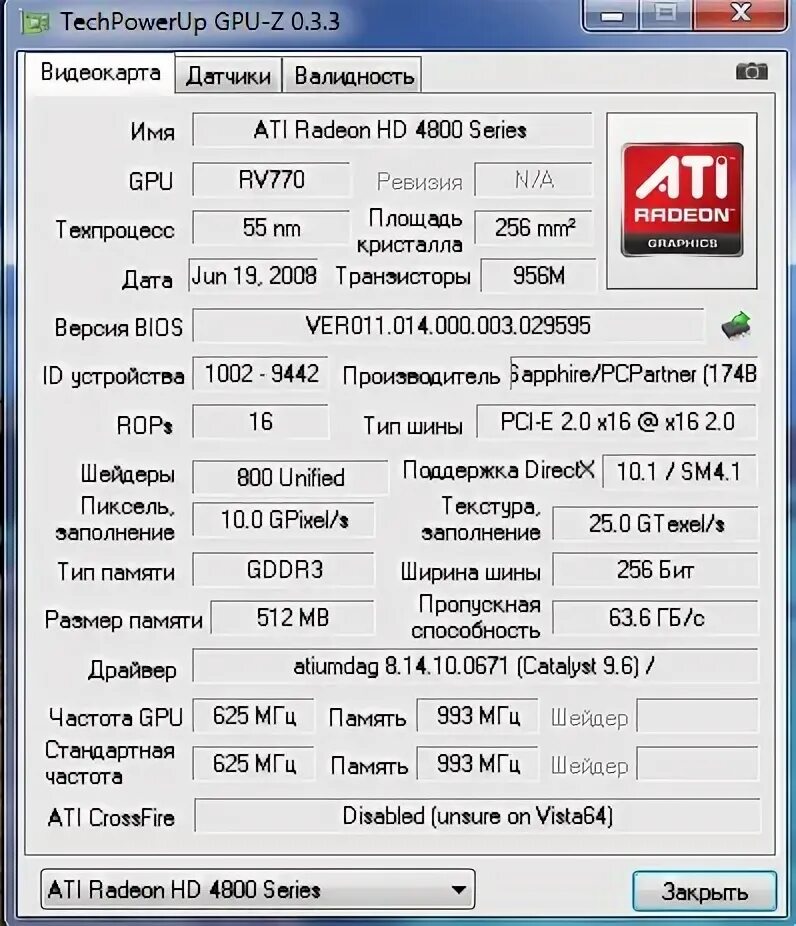Image resolution: width=796 pixels, height=926 pixels.
Task: Click the empty Шейдер field in Частота GPU row
Action: [697, 716]
